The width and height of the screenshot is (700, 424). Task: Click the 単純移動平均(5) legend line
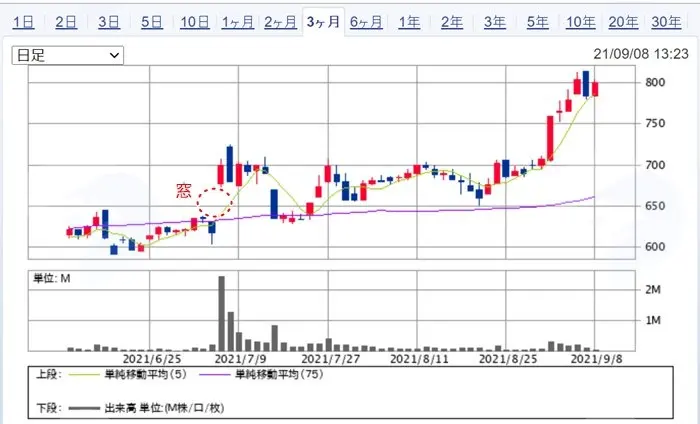(x=84, y=374)
